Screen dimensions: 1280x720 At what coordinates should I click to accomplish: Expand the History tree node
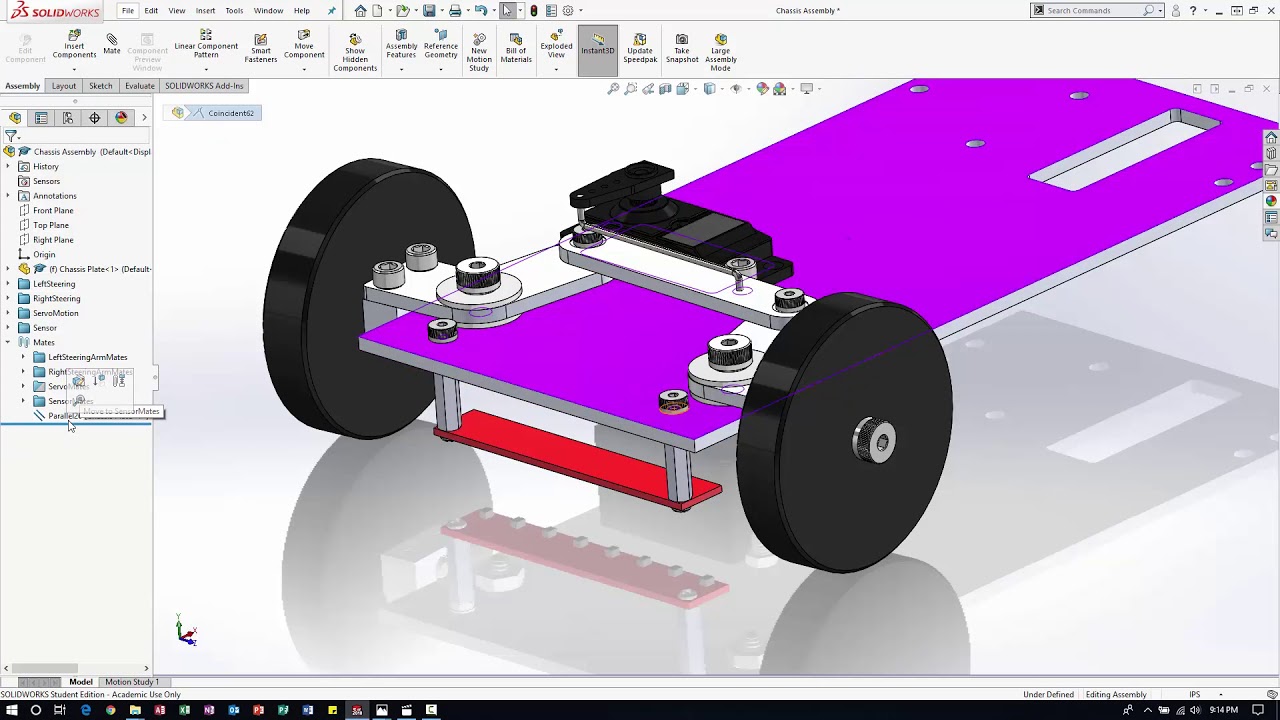click(8, 167)
